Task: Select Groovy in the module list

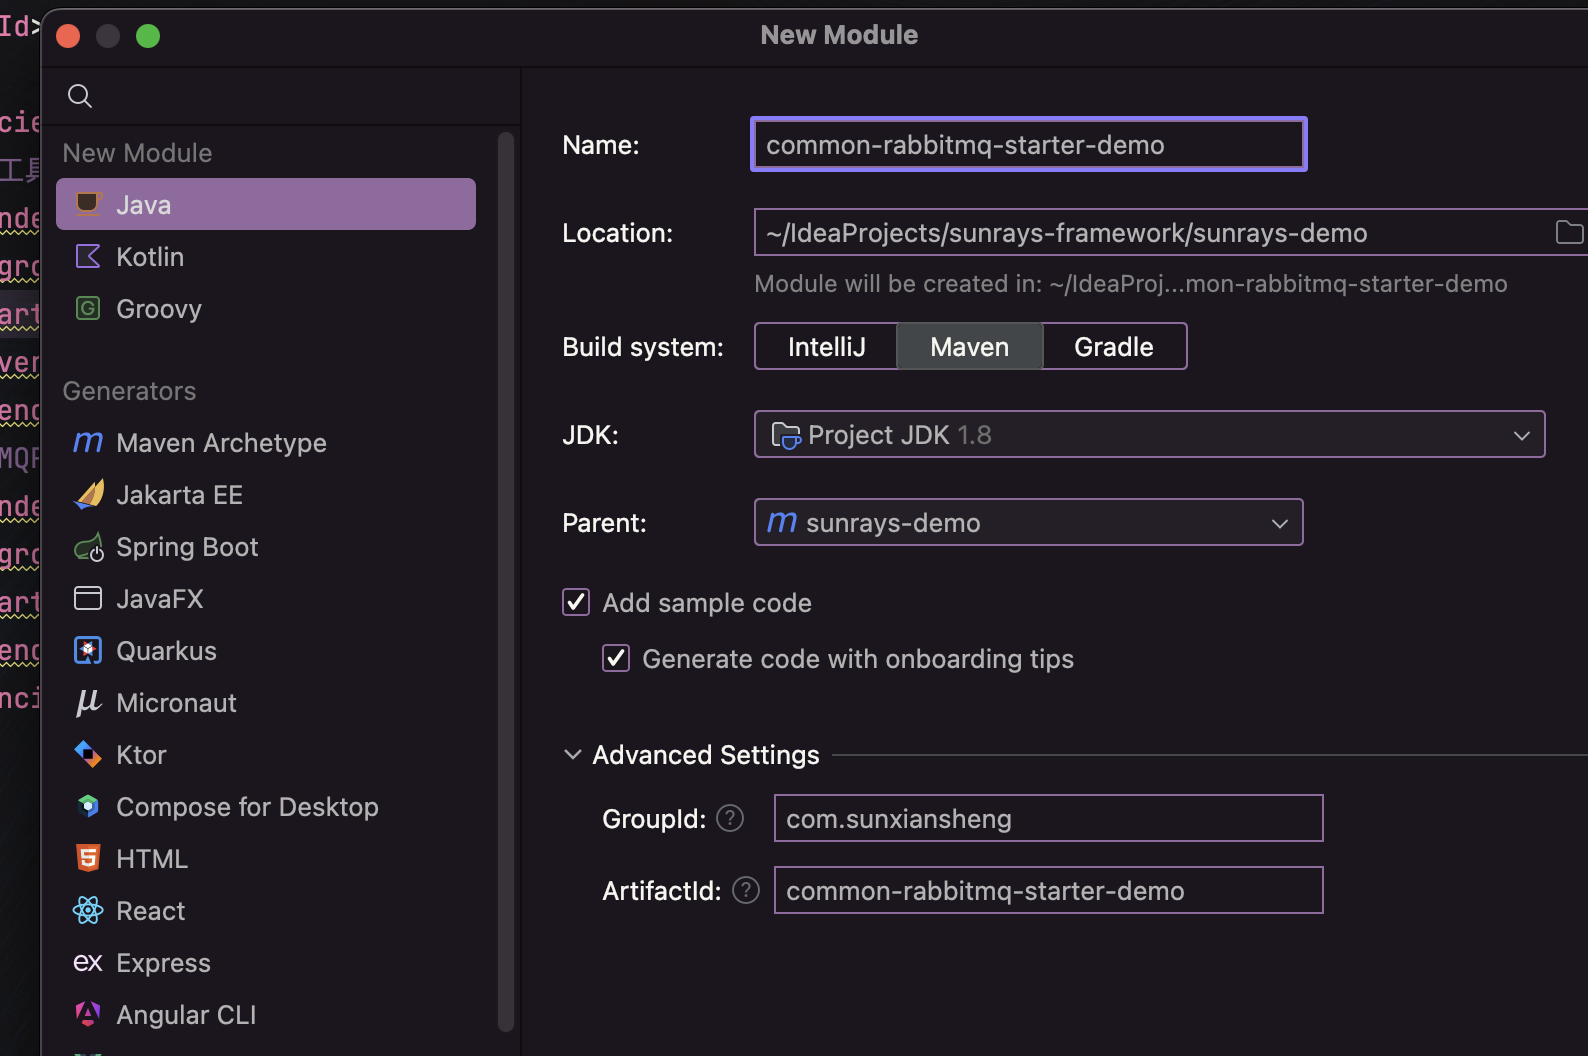Action: click(x=266, y=308)
